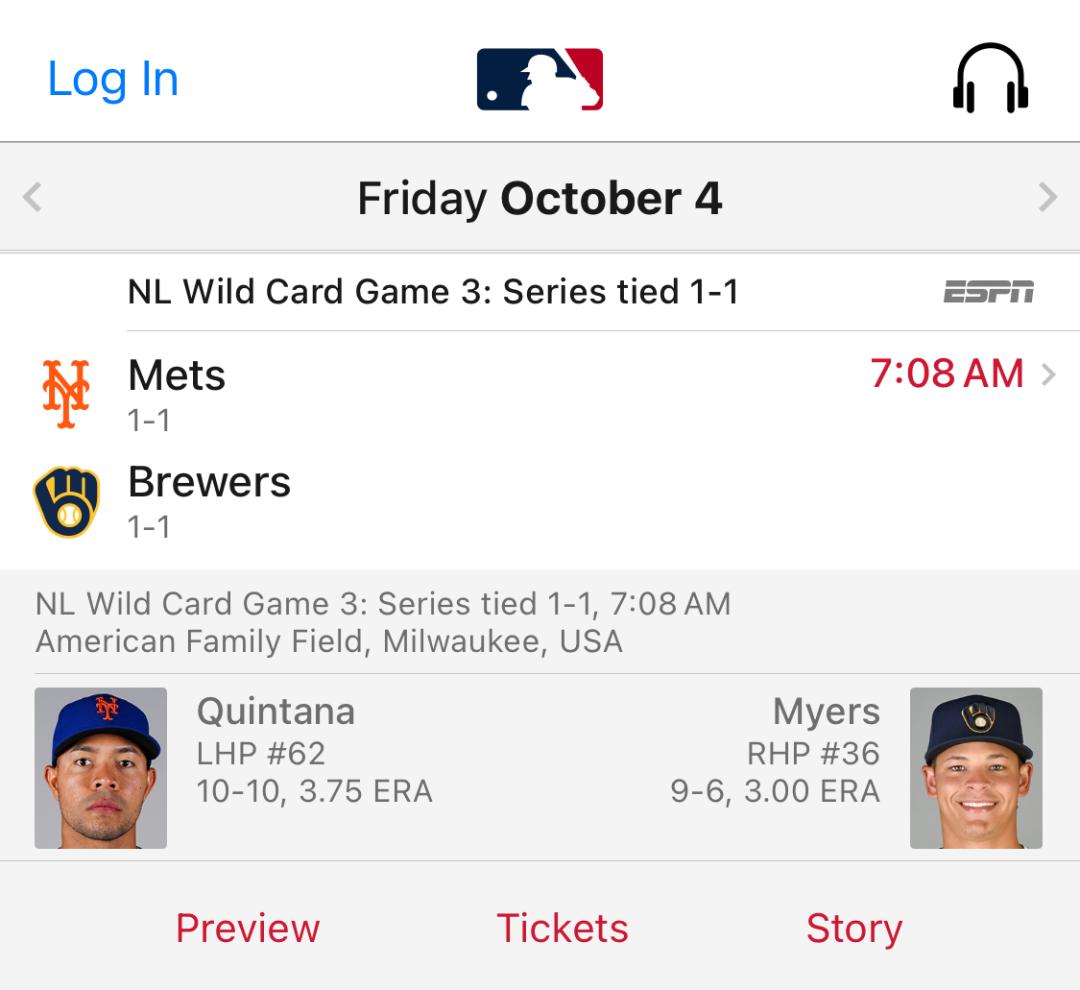
Task: Open the Preview tab
Action: 248,928
